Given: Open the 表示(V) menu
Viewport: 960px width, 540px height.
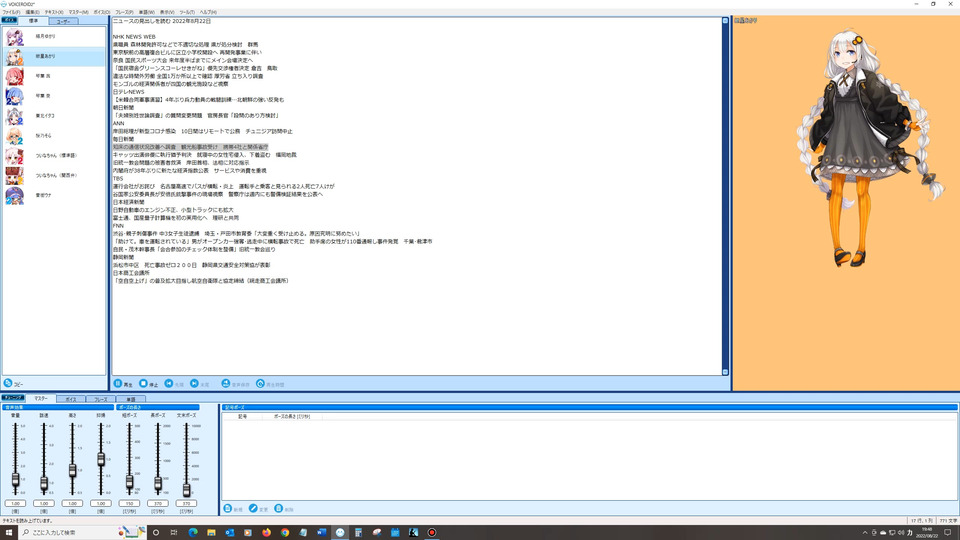Looking at the screenshot, I should [167, 12].
